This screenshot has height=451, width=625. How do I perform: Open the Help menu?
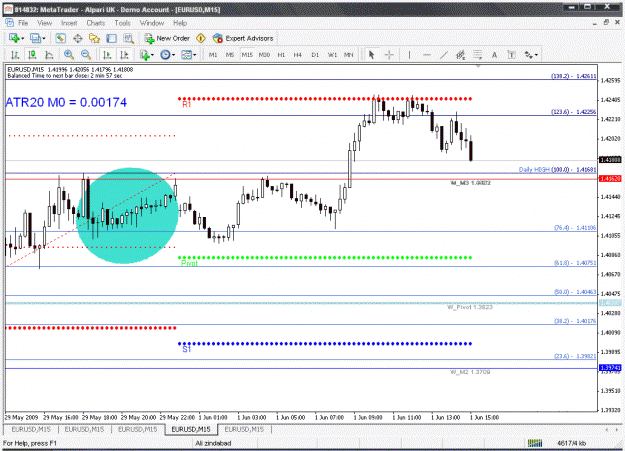click(180, 23)
